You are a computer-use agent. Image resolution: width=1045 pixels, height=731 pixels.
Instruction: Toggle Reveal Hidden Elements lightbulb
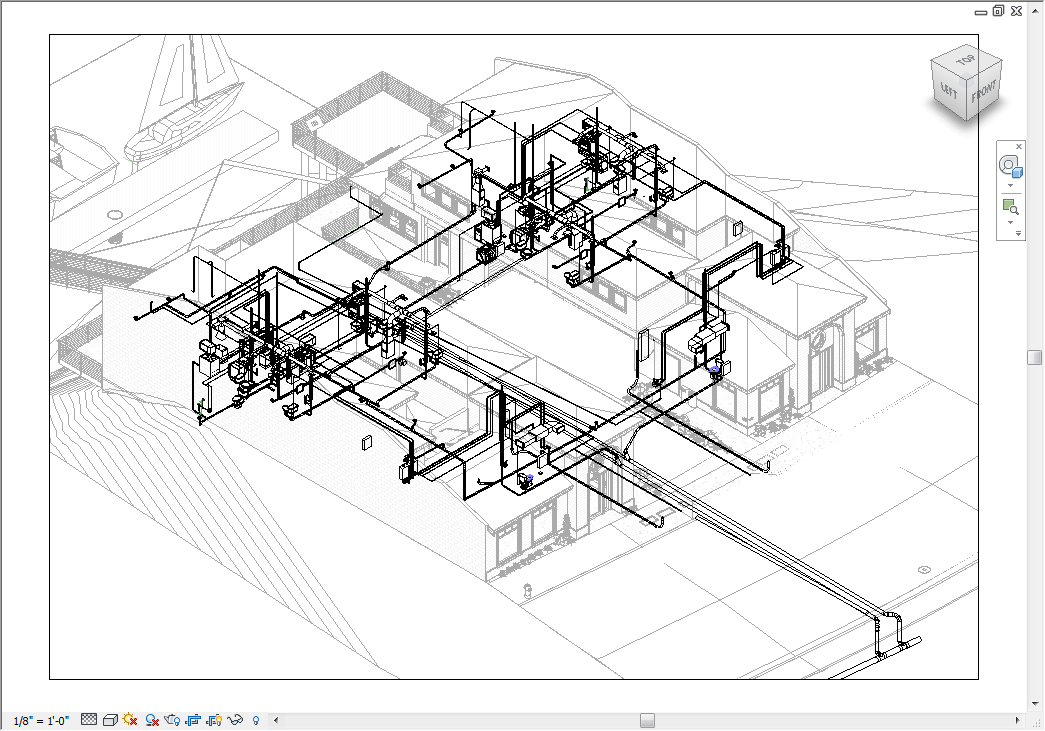(256, 720)
